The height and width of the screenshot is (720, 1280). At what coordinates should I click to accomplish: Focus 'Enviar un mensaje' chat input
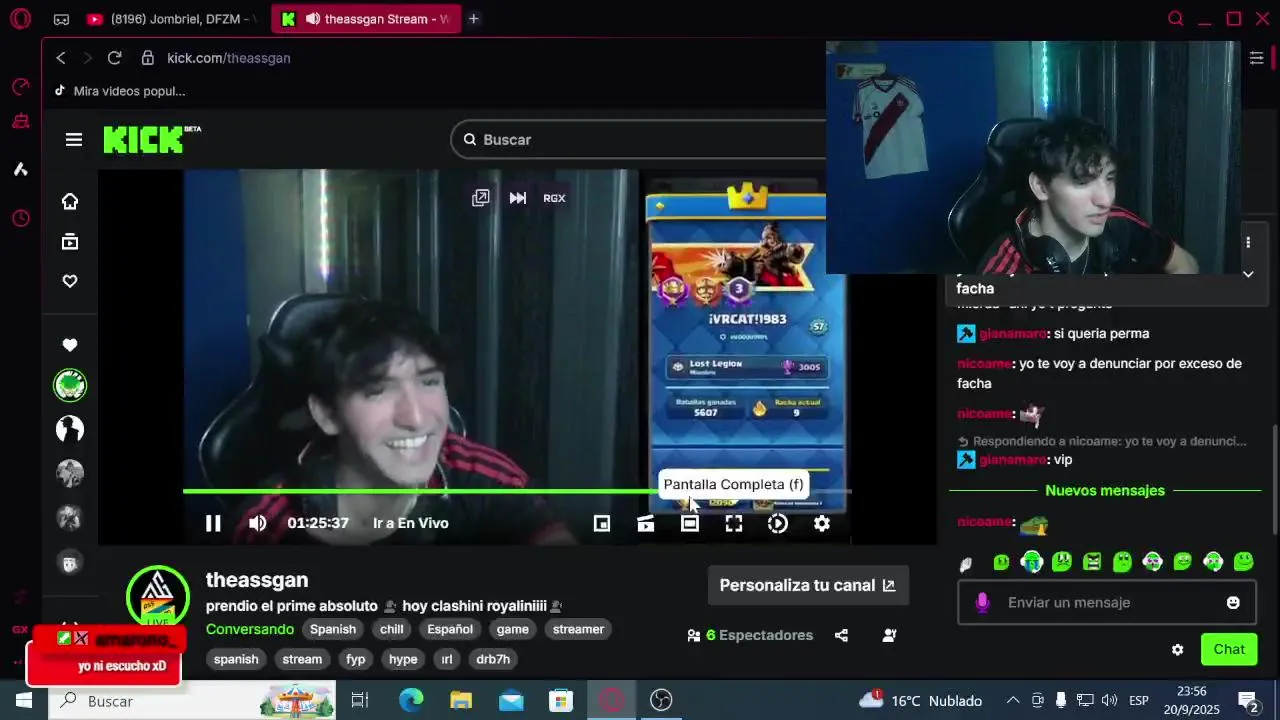(x=1105, y=603)
